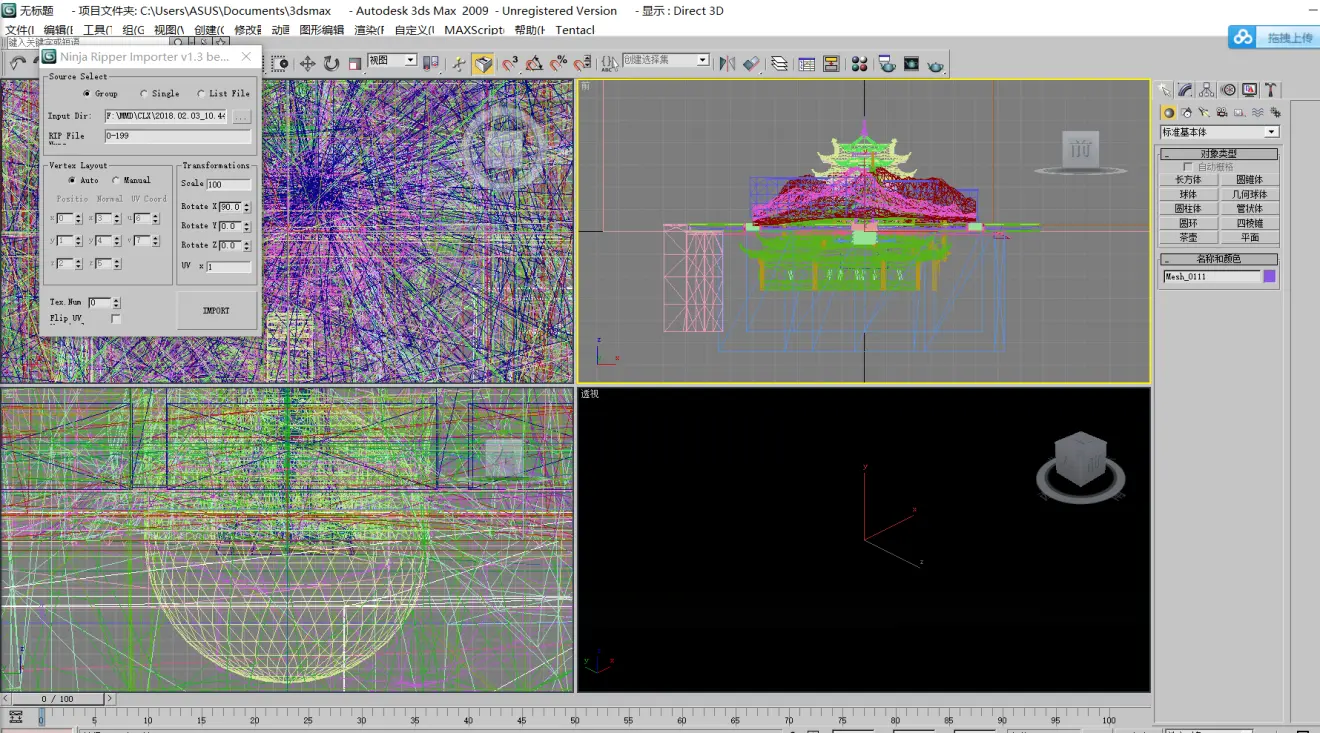The image size is (1320, 733).
Task: Open the 编辑 menu
Action: (x=59, y=30)
